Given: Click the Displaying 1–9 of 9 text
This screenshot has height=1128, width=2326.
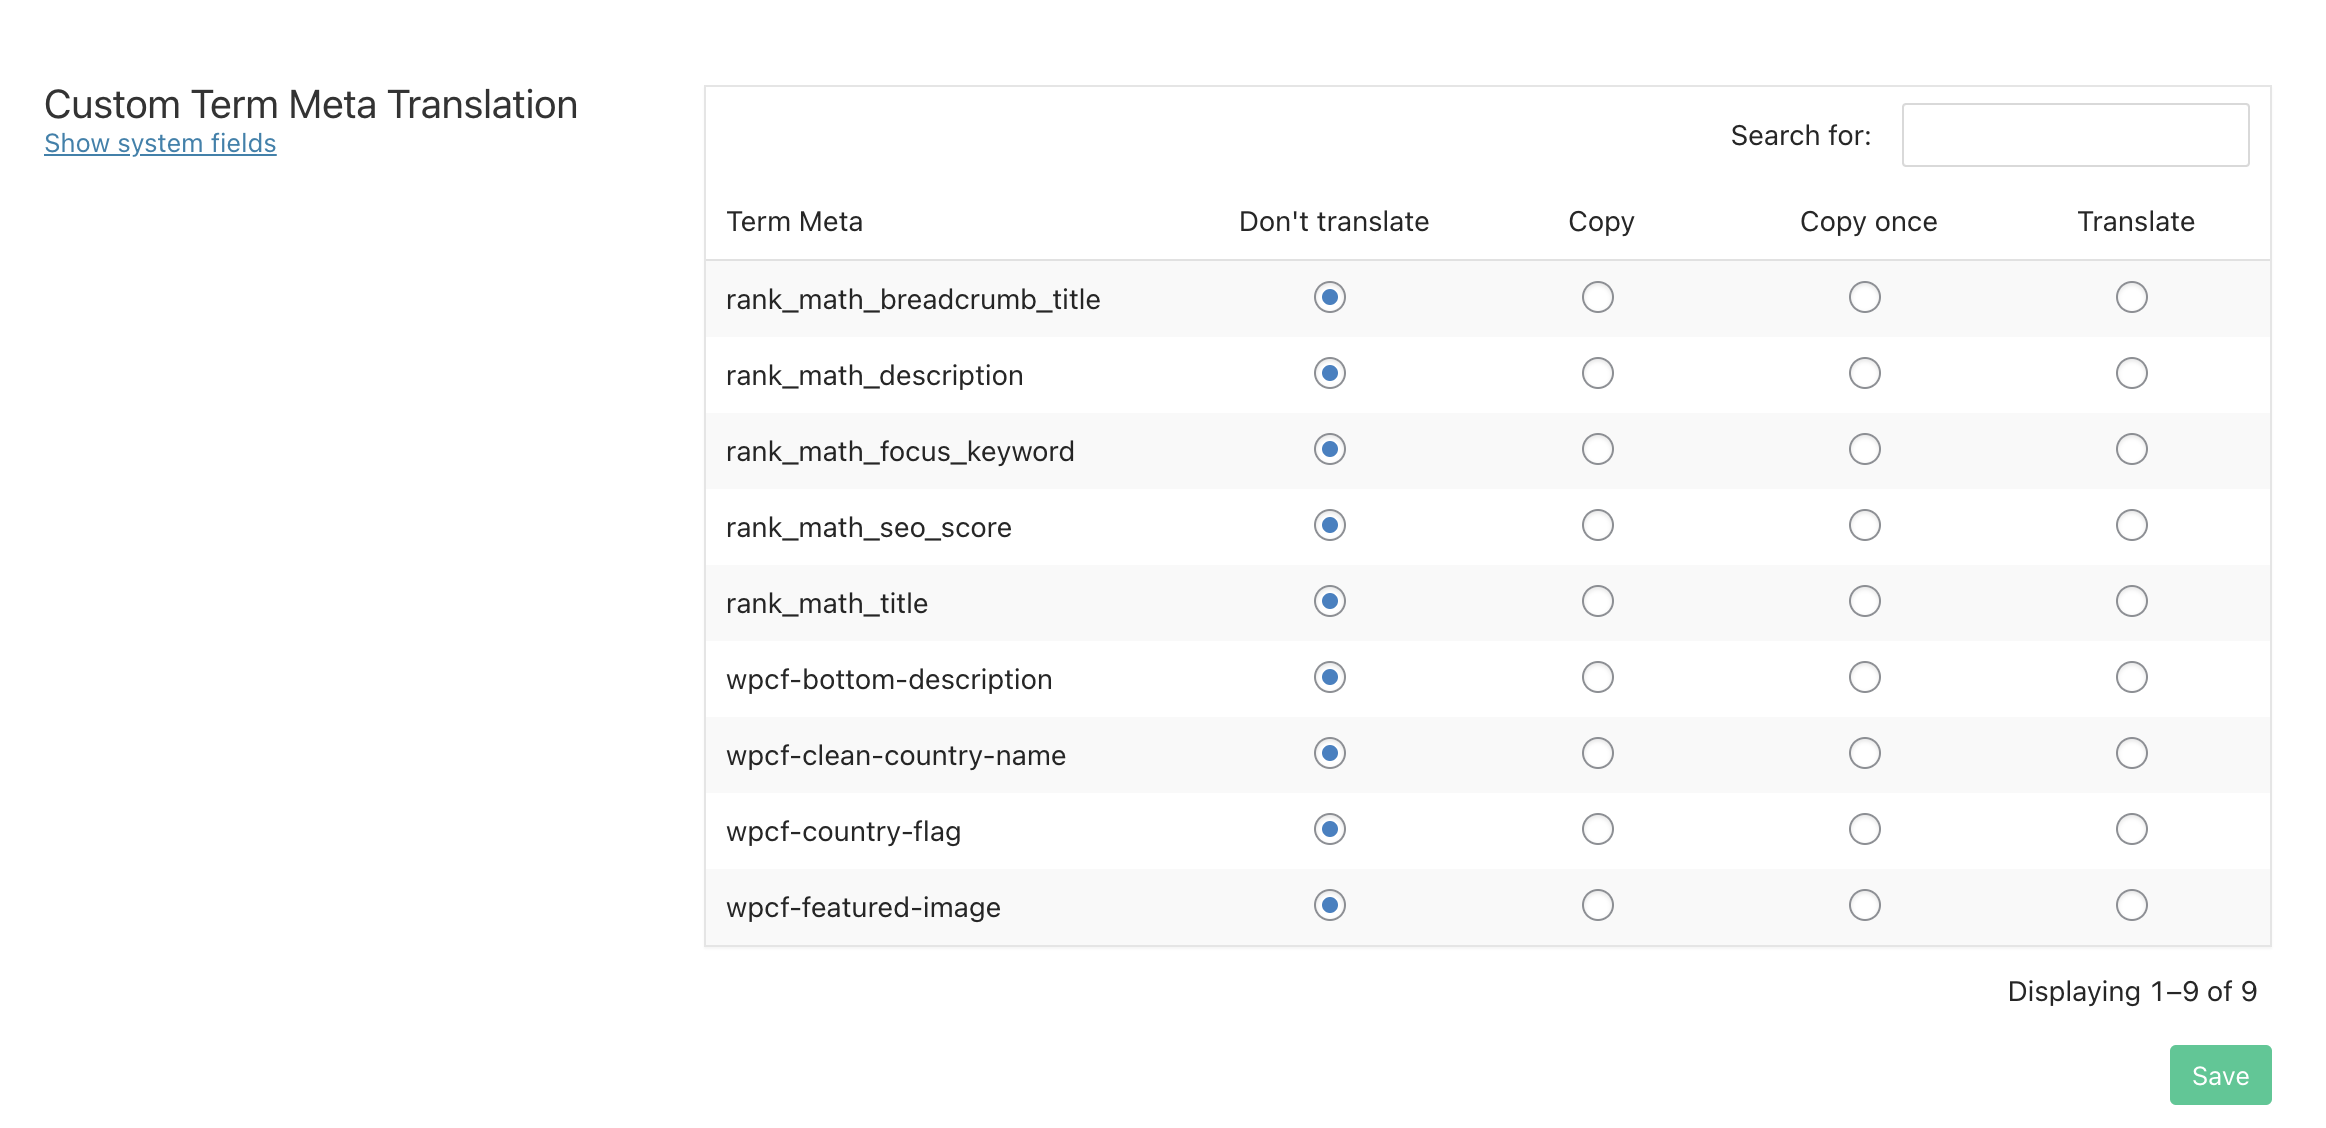Looking at the screenshot, I should coord(2132,991).
